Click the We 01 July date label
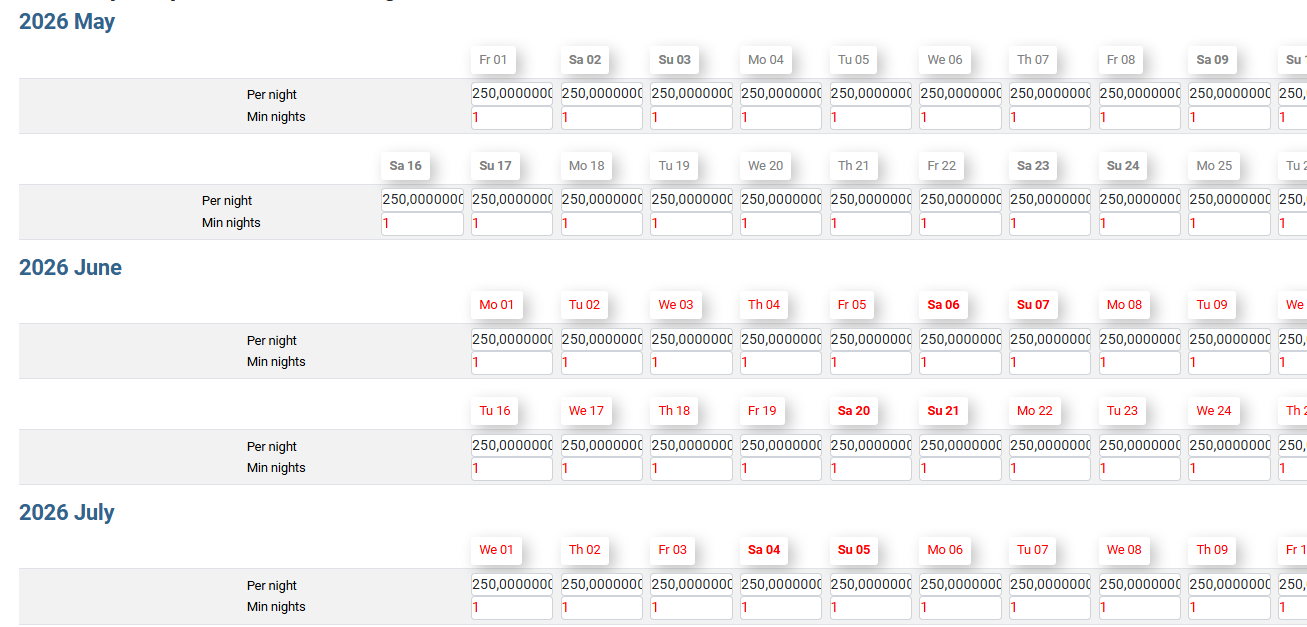The height and width of the screenshot is (627, 1307). click(x=496, y=550)
